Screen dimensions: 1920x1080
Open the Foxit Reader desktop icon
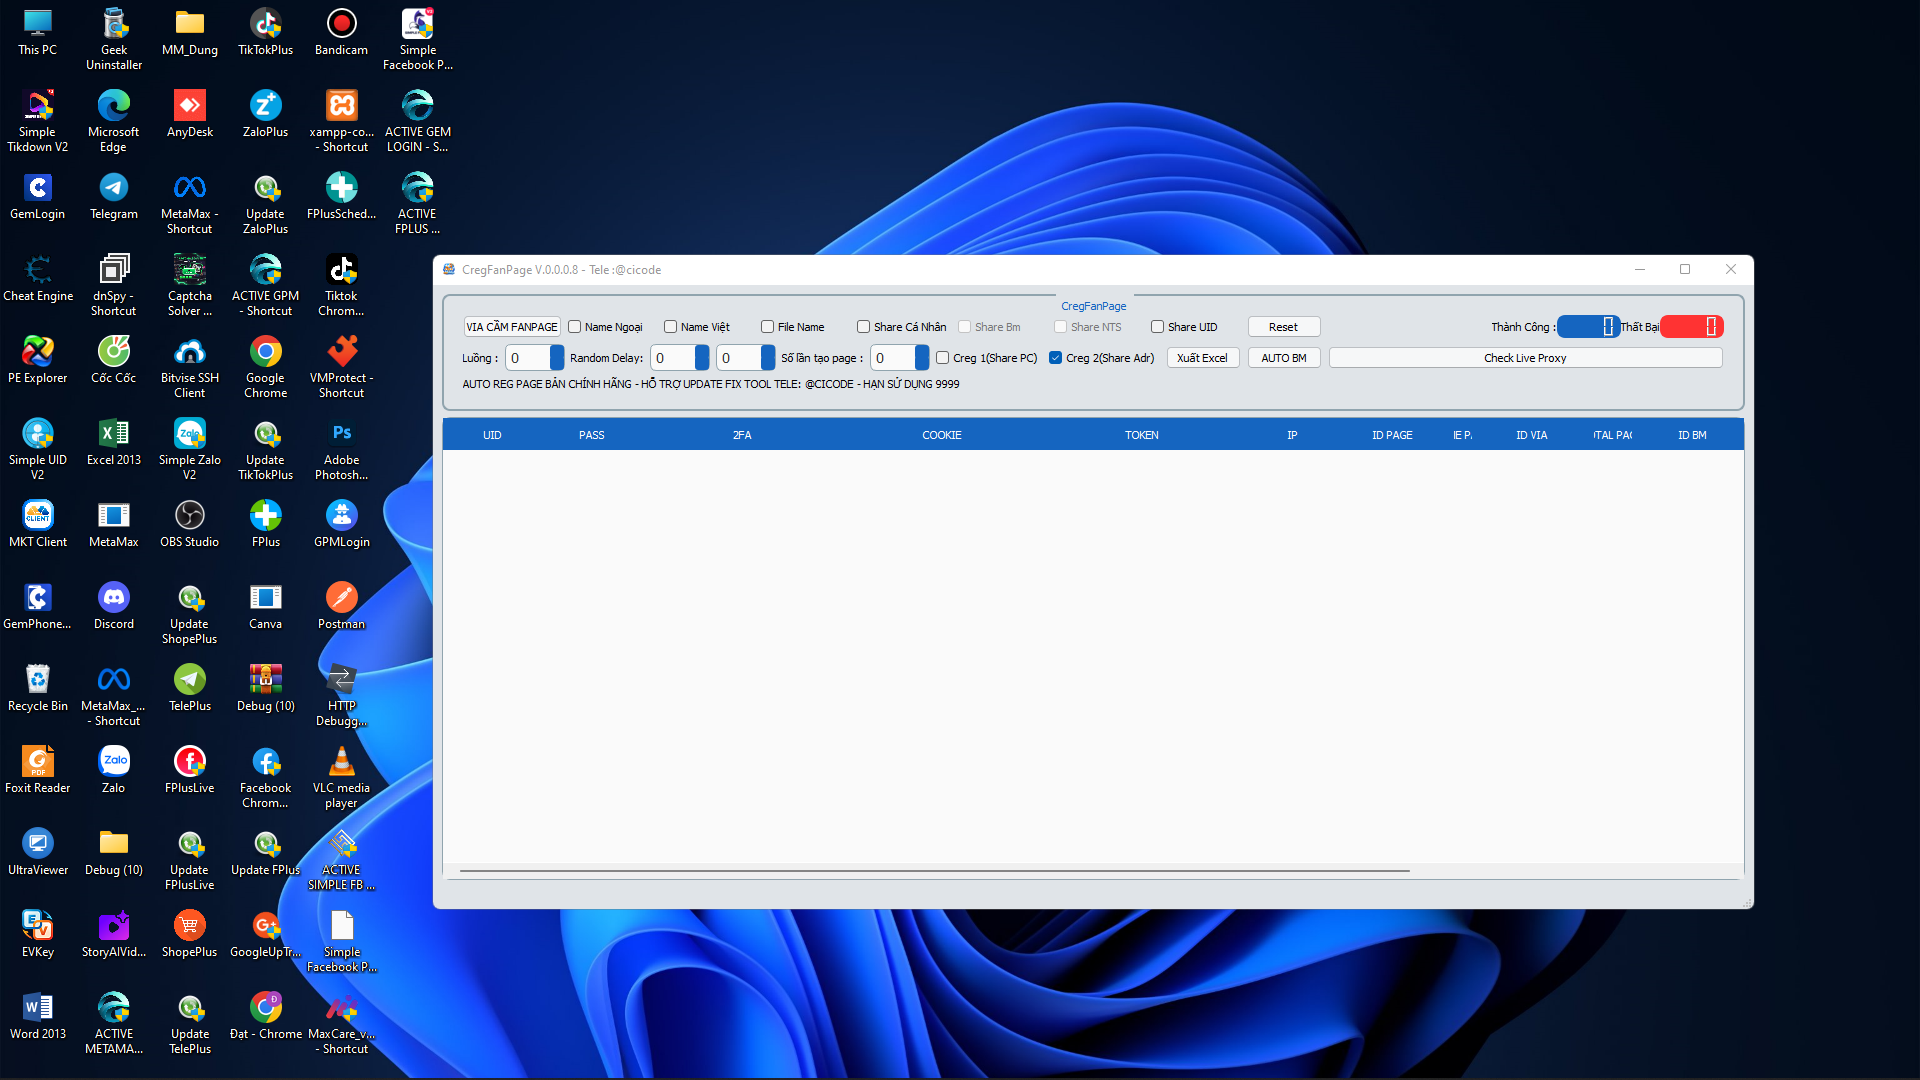click(x=37, y=770)
